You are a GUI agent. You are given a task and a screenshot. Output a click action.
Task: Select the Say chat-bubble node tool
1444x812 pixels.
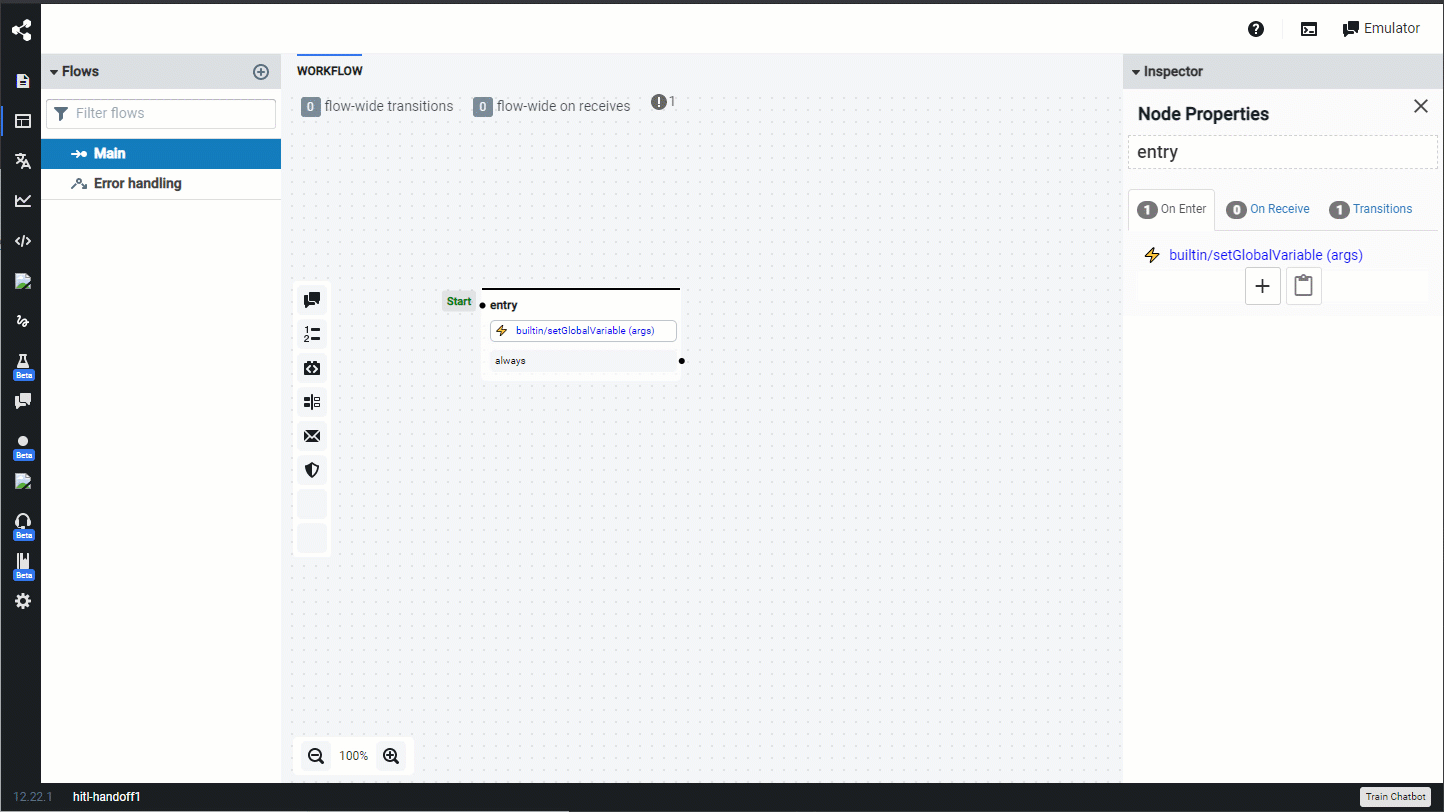coord(312,300)
